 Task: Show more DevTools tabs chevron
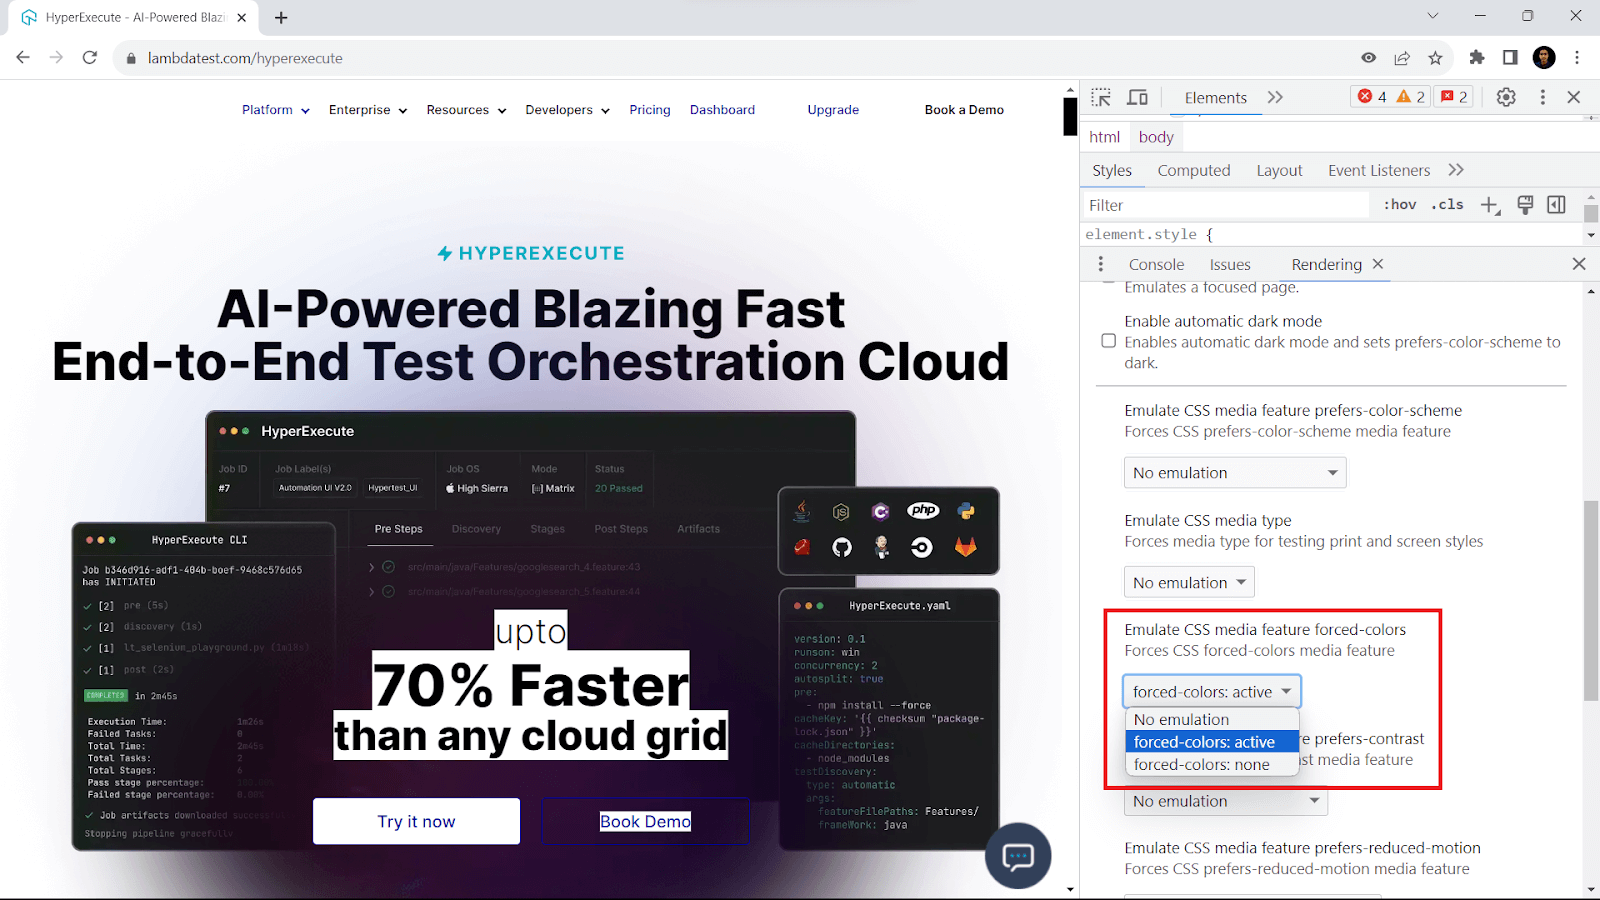click(x=1275, y=97)
